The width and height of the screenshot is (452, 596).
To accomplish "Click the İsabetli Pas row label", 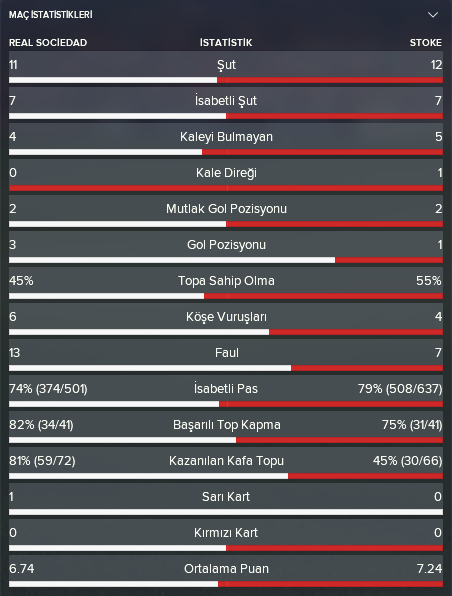I will pyautogui.click(x=226, y=388).
